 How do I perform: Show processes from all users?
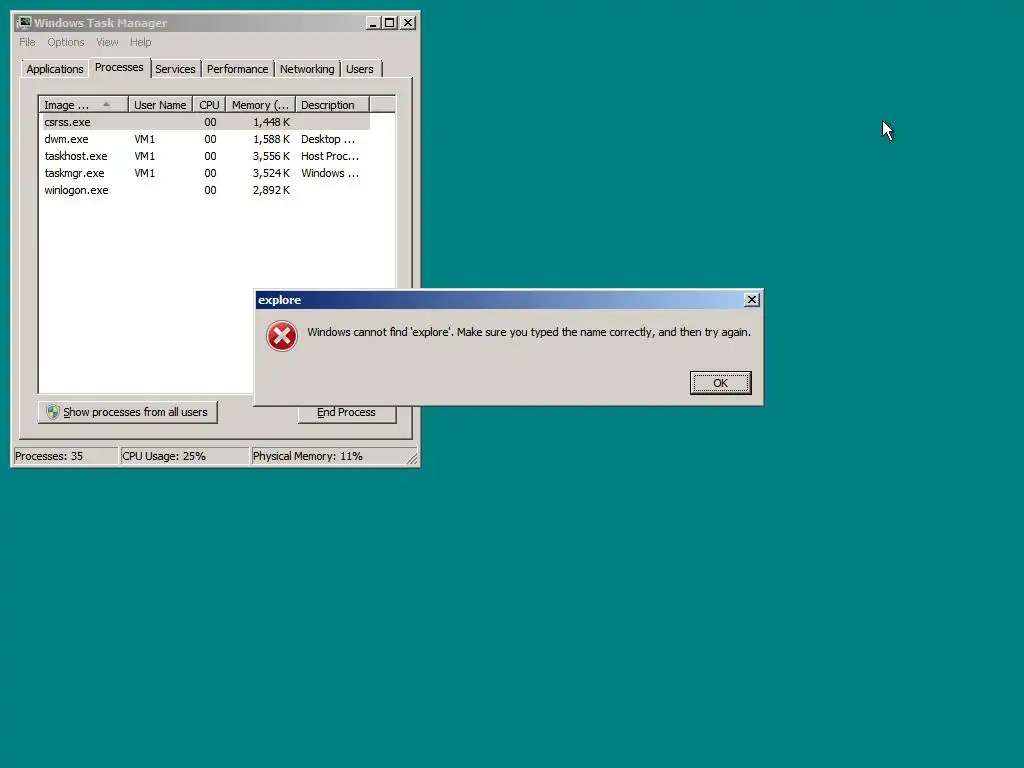click(127, 412)
